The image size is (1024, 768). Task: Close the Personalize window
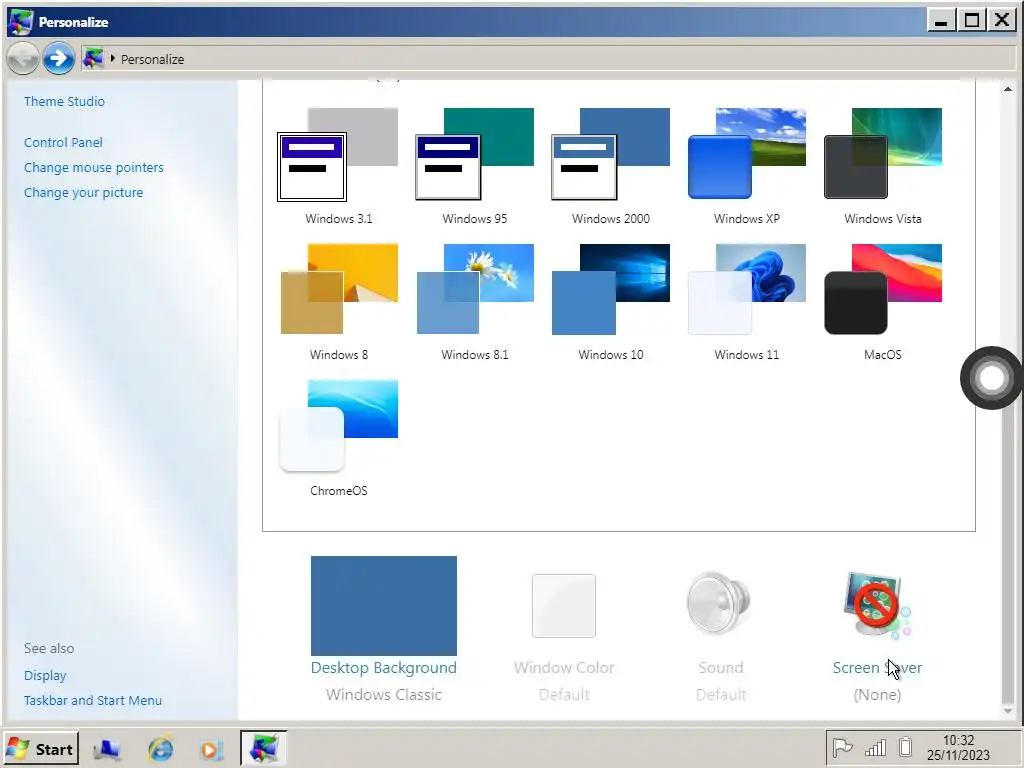1001,20
